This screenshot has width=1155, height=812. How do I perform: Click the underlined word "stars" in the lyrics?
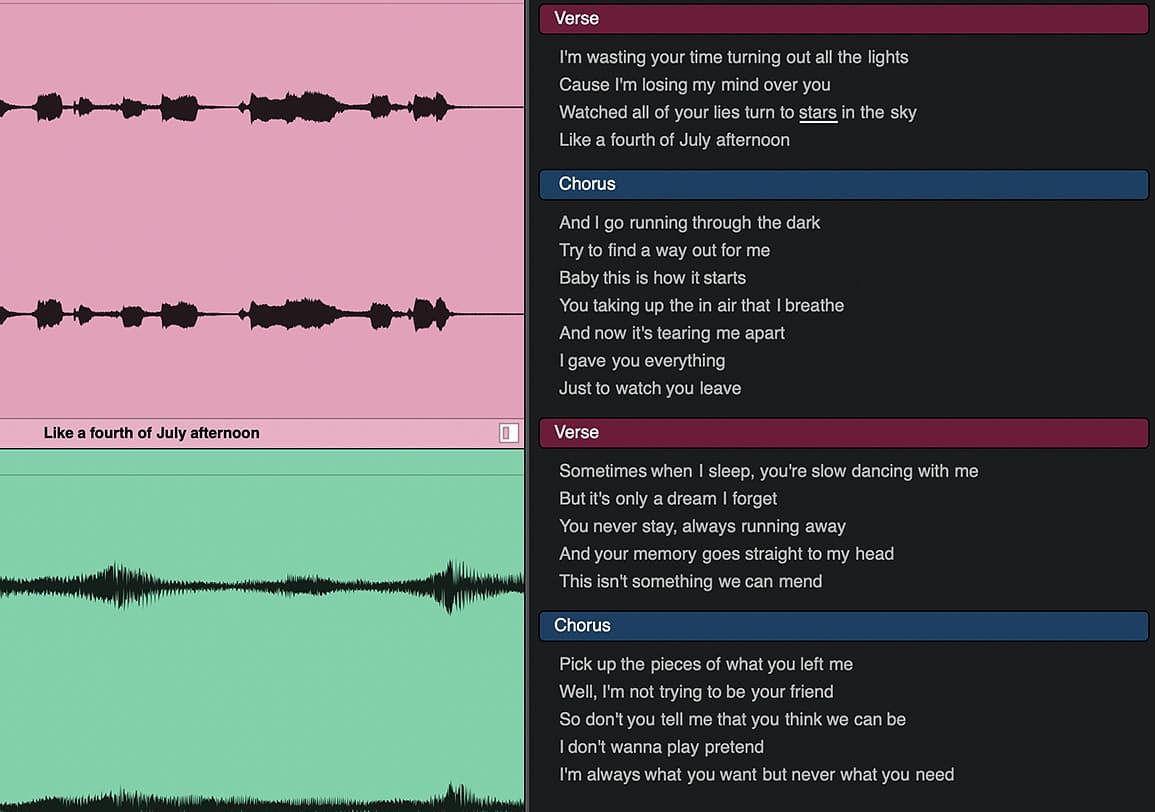(818, 113)
